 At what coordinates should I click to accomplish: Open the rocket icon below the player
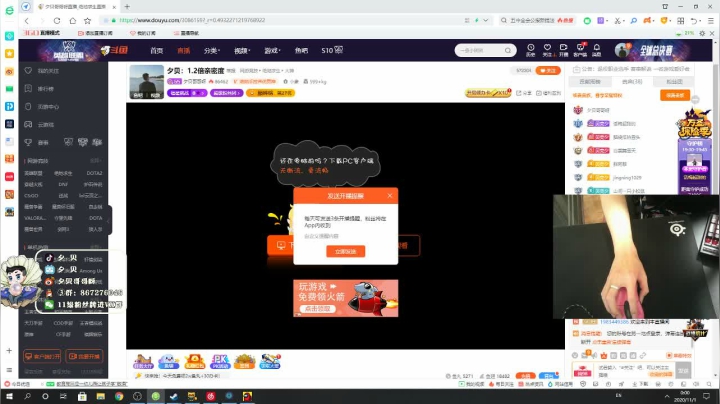pyautogui.click(x=270, y=361)
